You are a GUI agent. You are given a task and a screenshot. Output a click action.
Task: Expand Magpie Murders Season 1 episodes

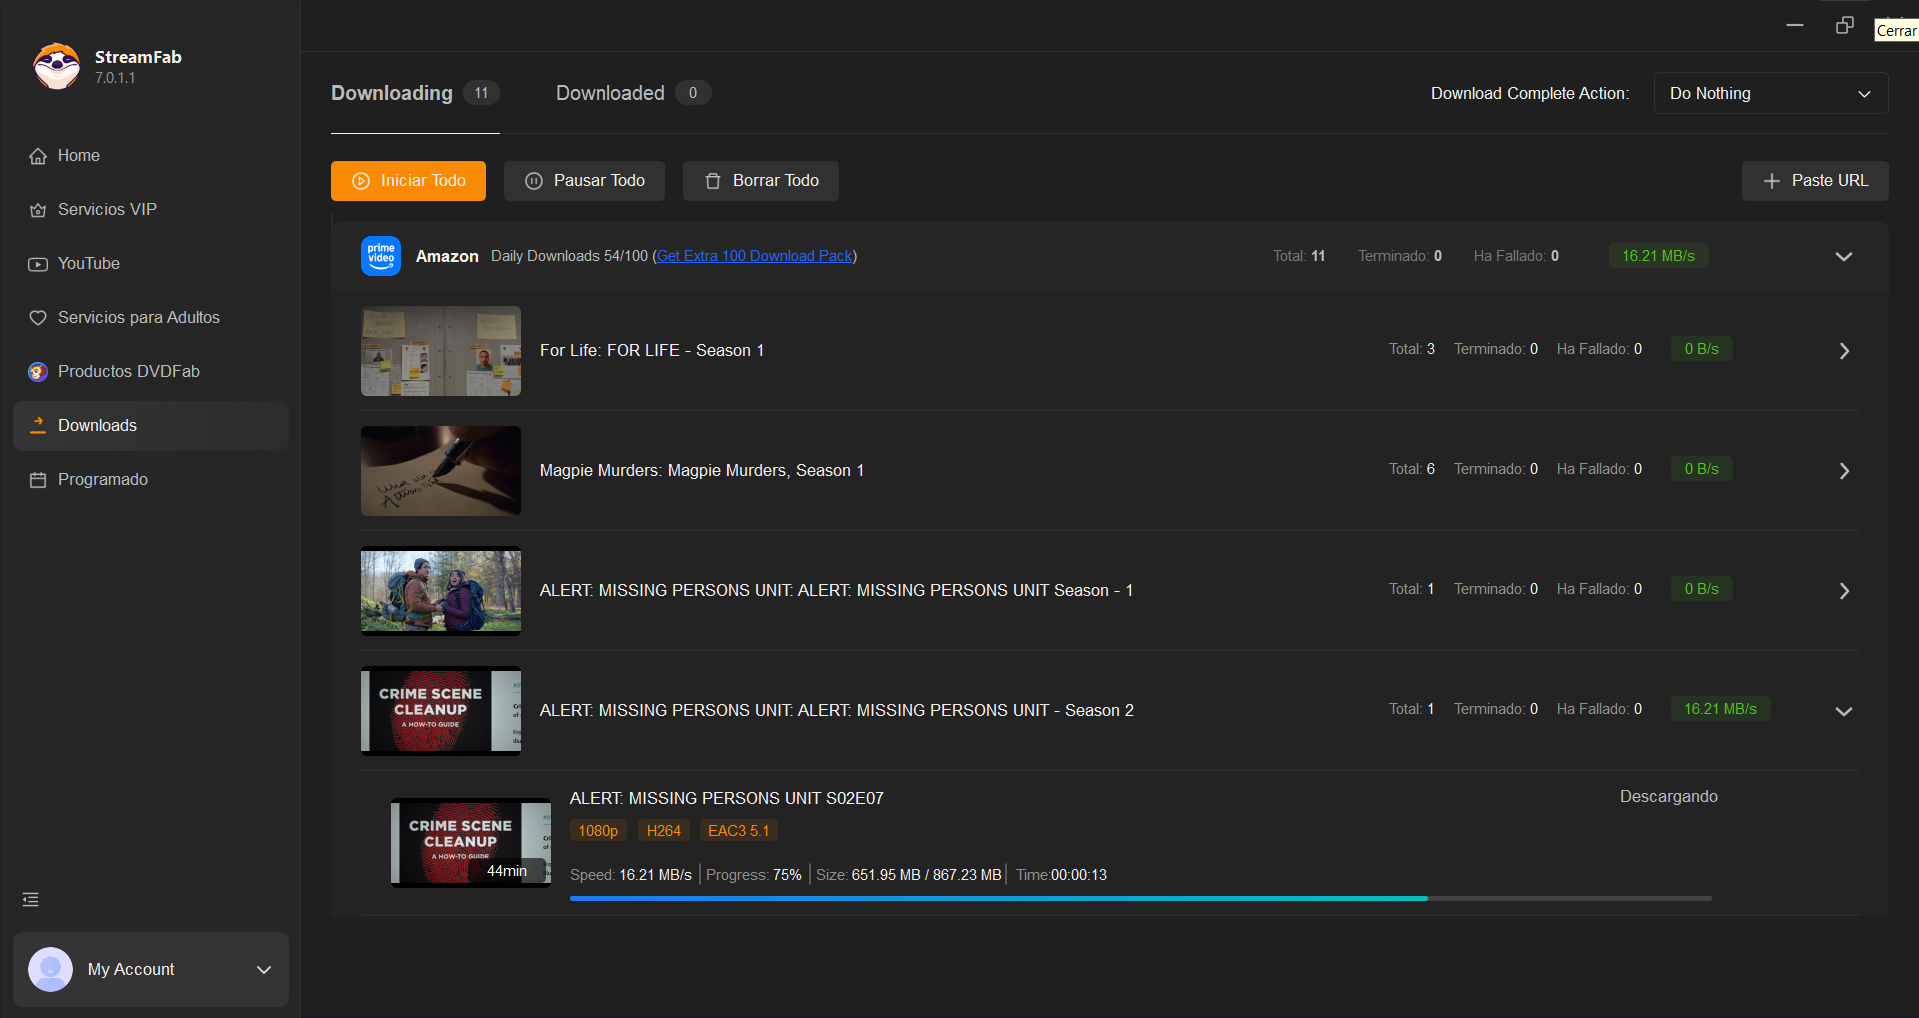tap(1844, 471)
